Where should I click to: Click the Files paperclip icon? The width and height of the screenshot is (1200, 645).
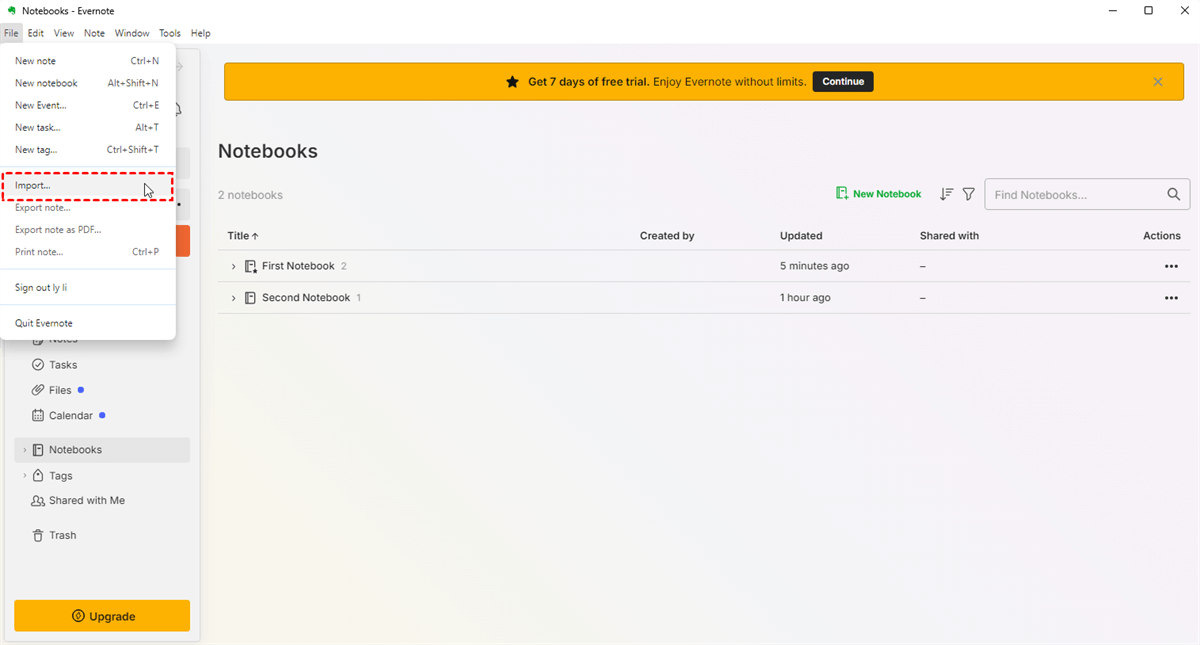(38, 390)
